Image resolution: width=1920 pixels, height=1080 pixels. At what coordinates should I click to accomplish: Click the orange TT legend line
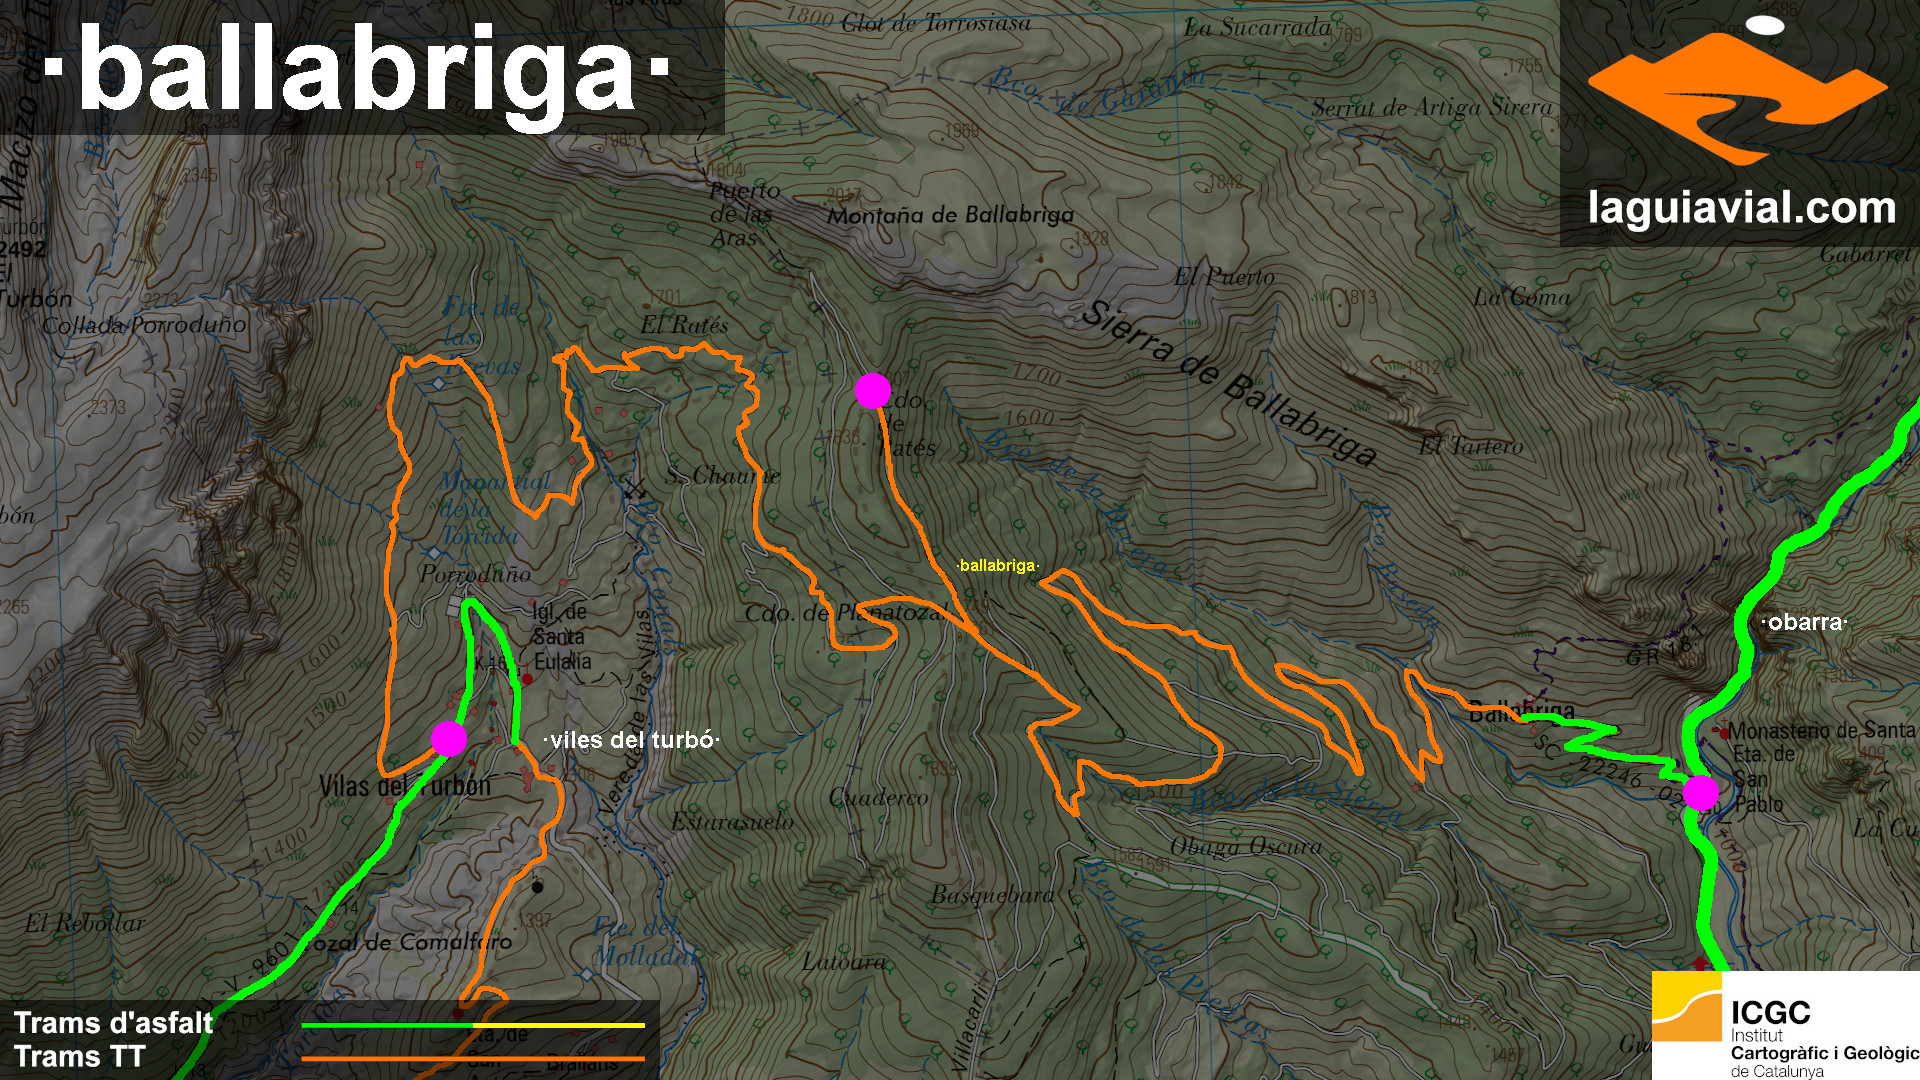[x=472, y=1058]
